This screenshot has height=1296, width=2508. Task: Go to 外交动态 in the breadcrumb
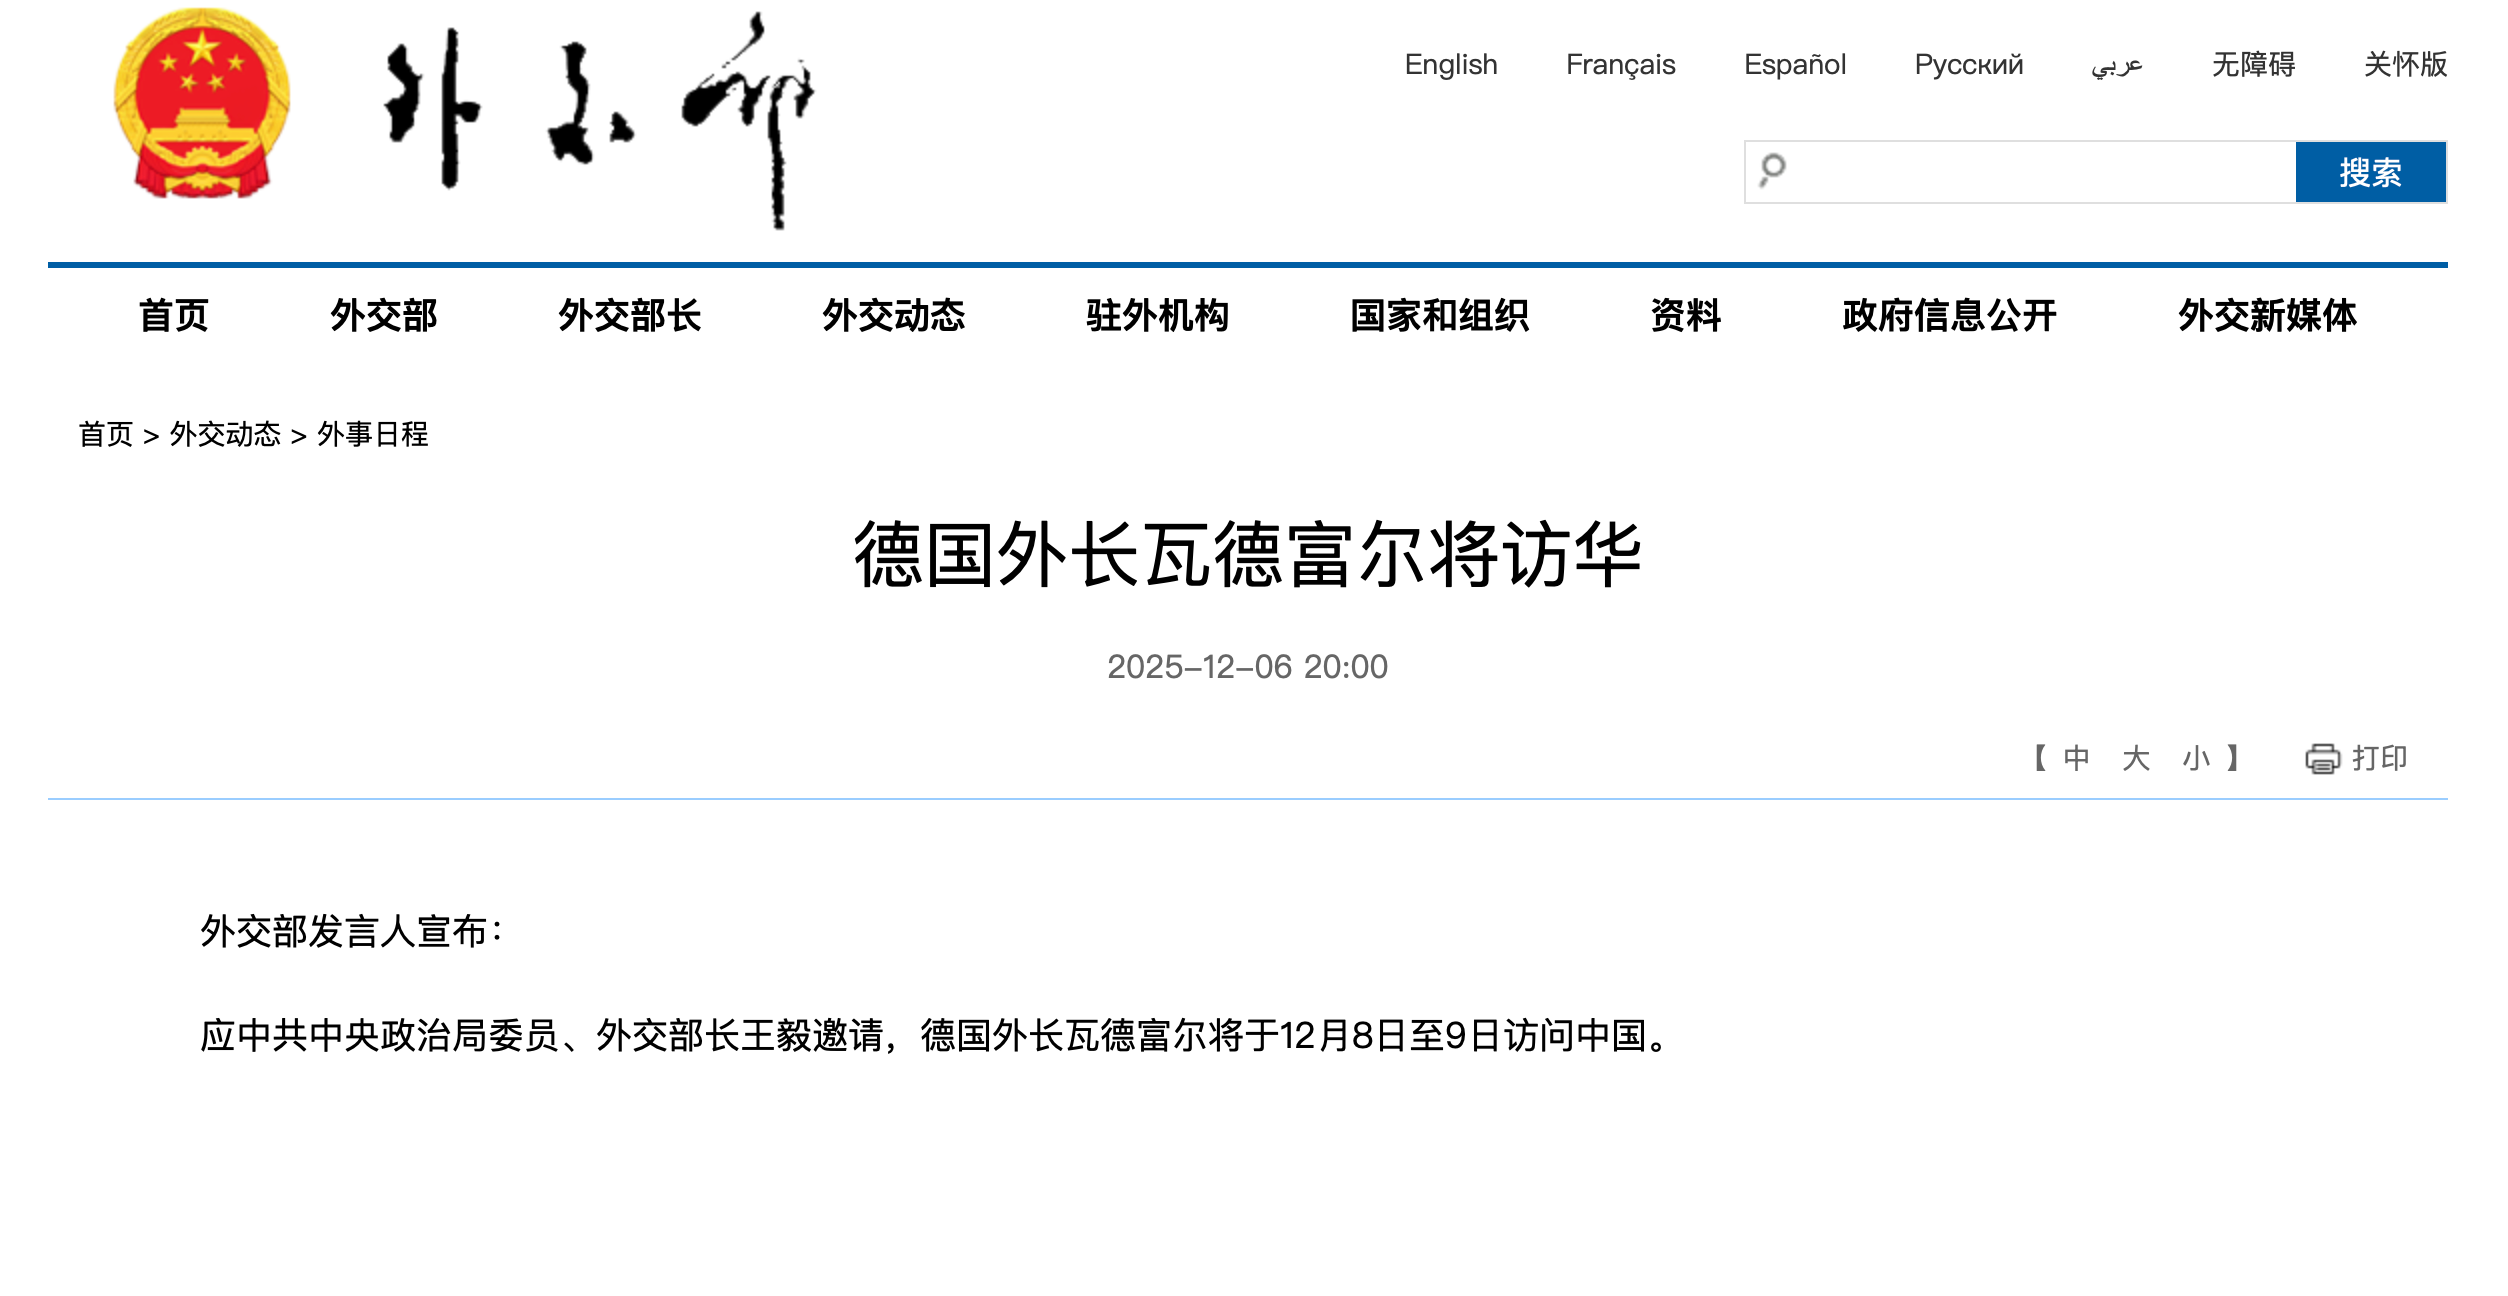[x=225, y=434]
